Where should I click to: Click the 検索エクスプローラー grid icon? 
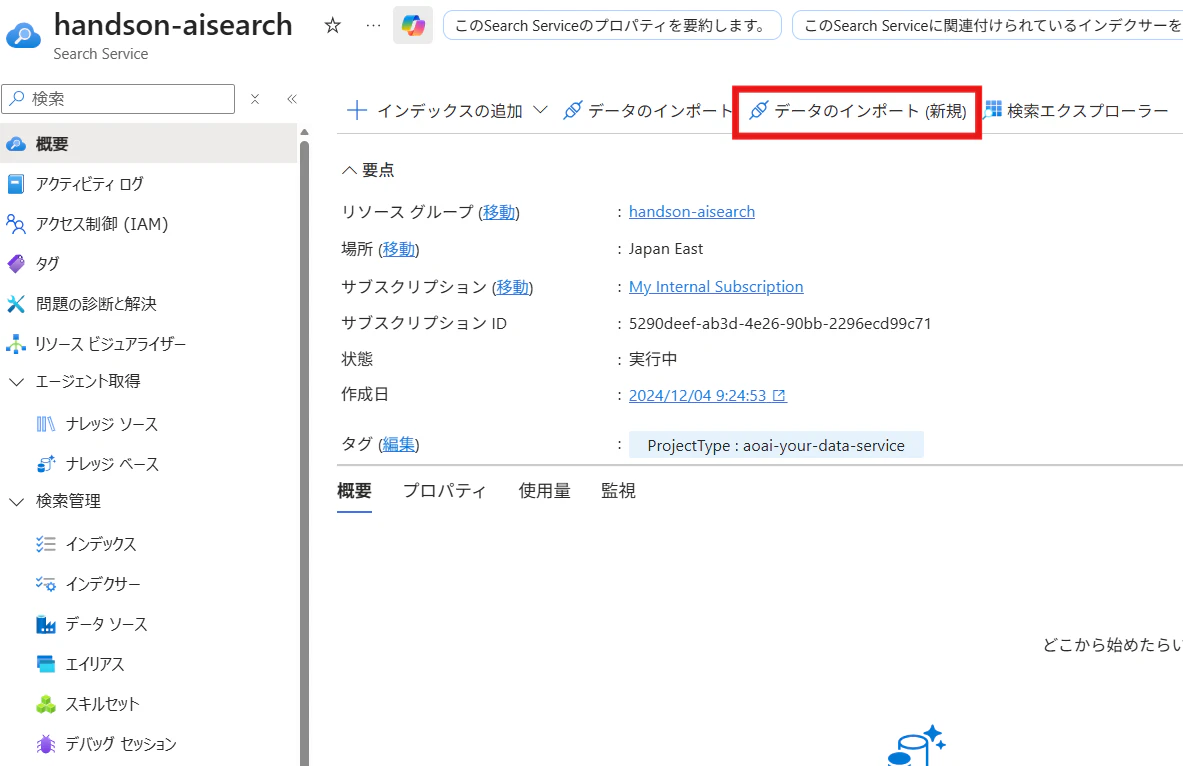tap(993, 110)
